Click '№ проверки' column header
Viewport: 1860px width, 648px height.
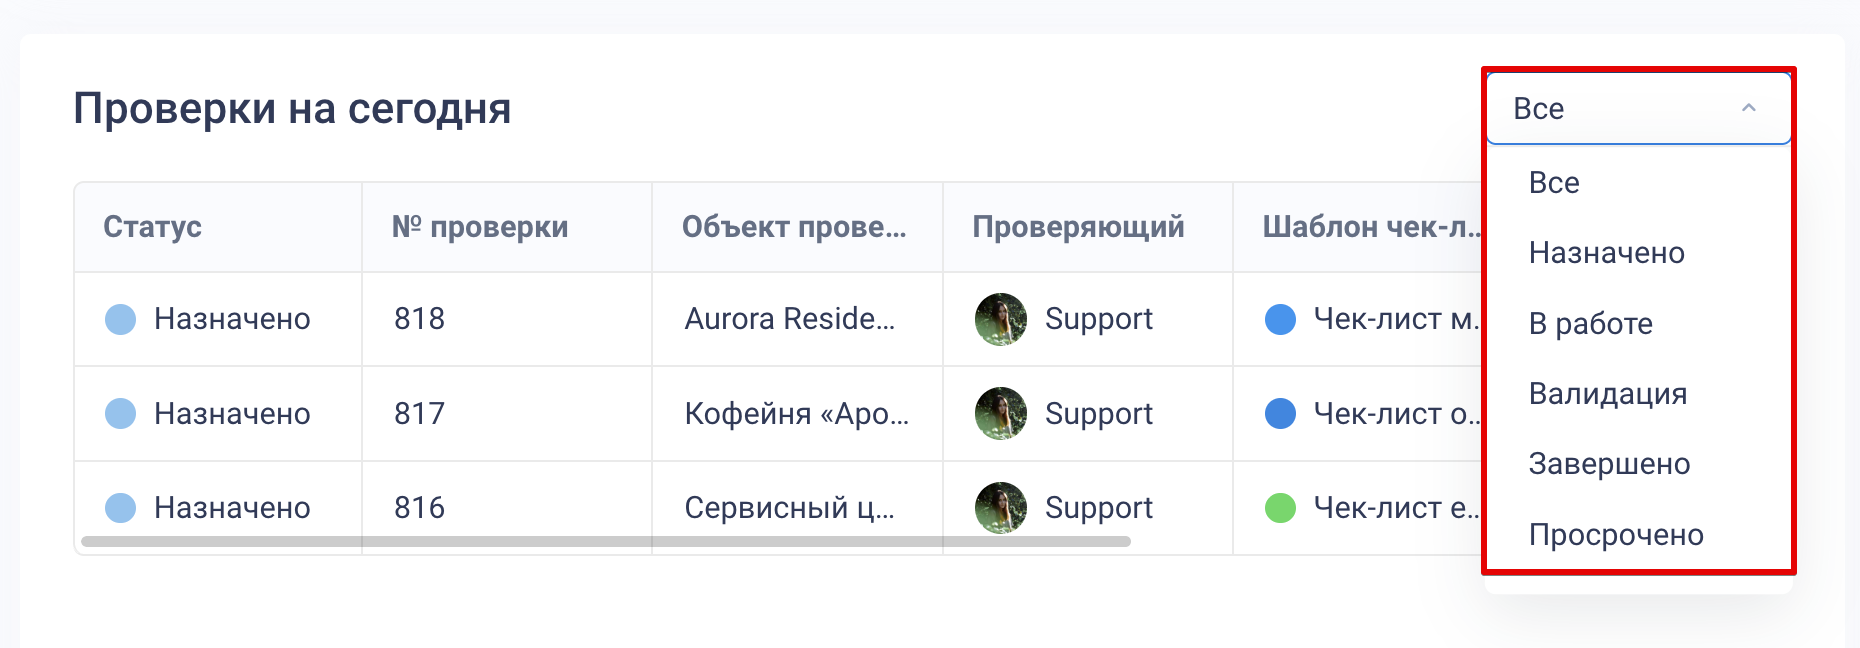pyautogui.click(x=480, y=227)
